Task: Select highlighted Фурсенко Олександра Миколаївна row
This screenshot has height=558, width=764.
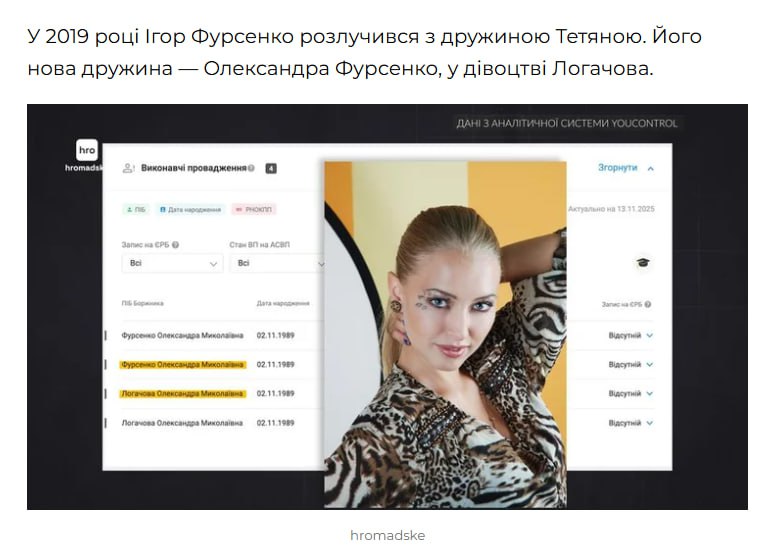Action: coord(183,365)
